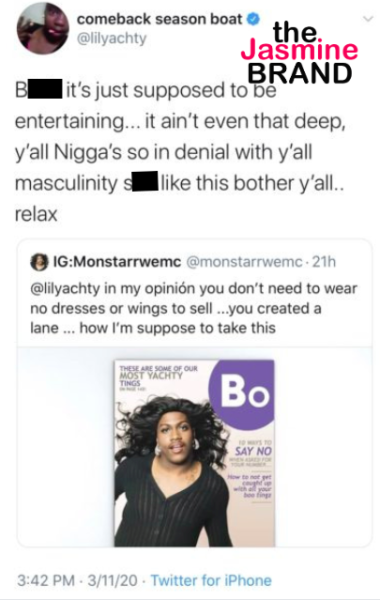Open IG:Monstarrwemc display name in quote
Screen dimensions: 380x600
click(x=117, y=262)
